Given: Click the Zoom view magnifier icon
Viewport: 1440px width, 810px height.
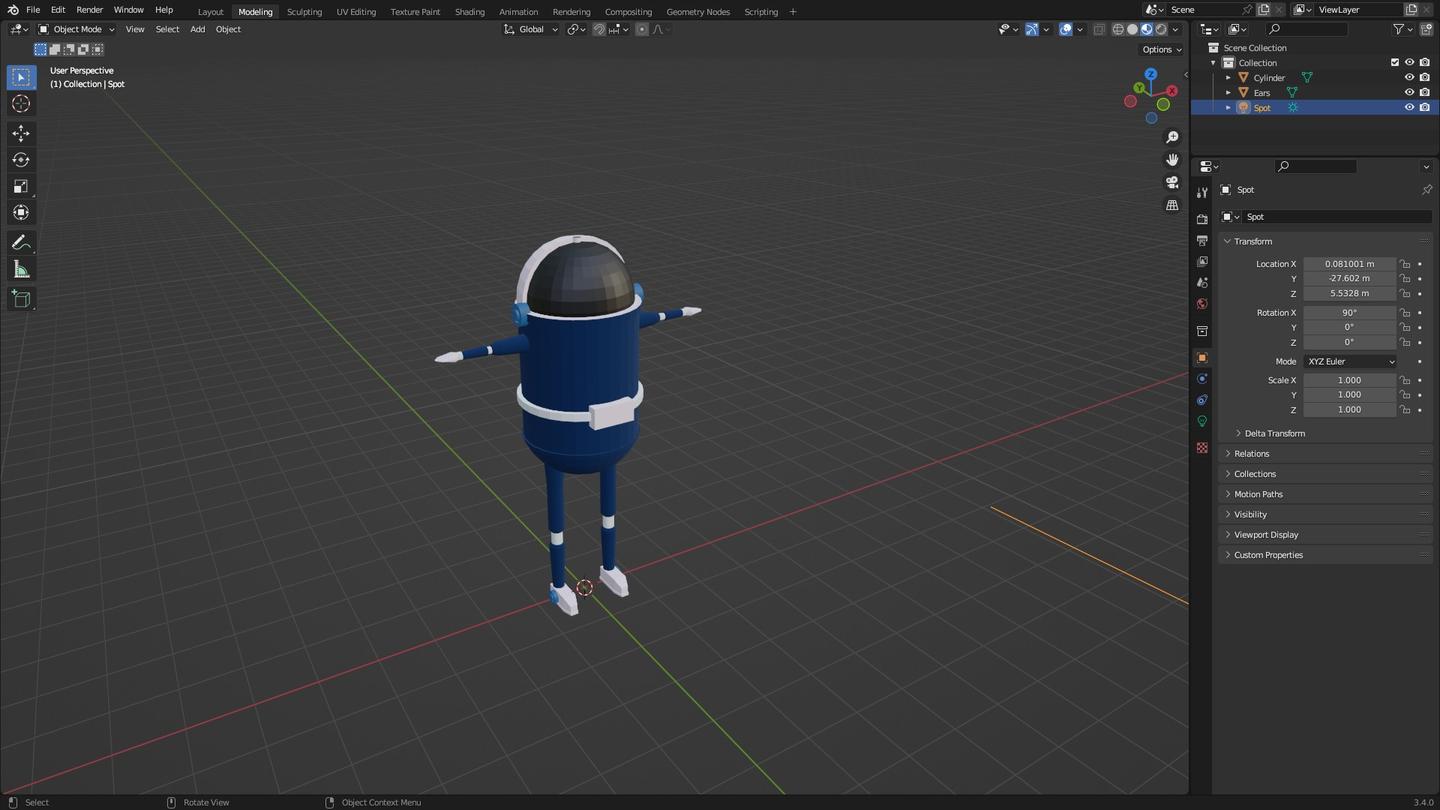Looking at the screenshot, I should (x=1172, y=137).
